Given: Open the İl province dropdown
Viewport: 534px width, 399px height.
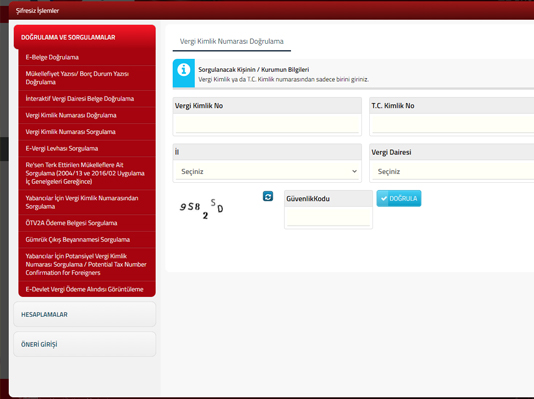Looking at the screenshot, I should click(x=267, y=171).
